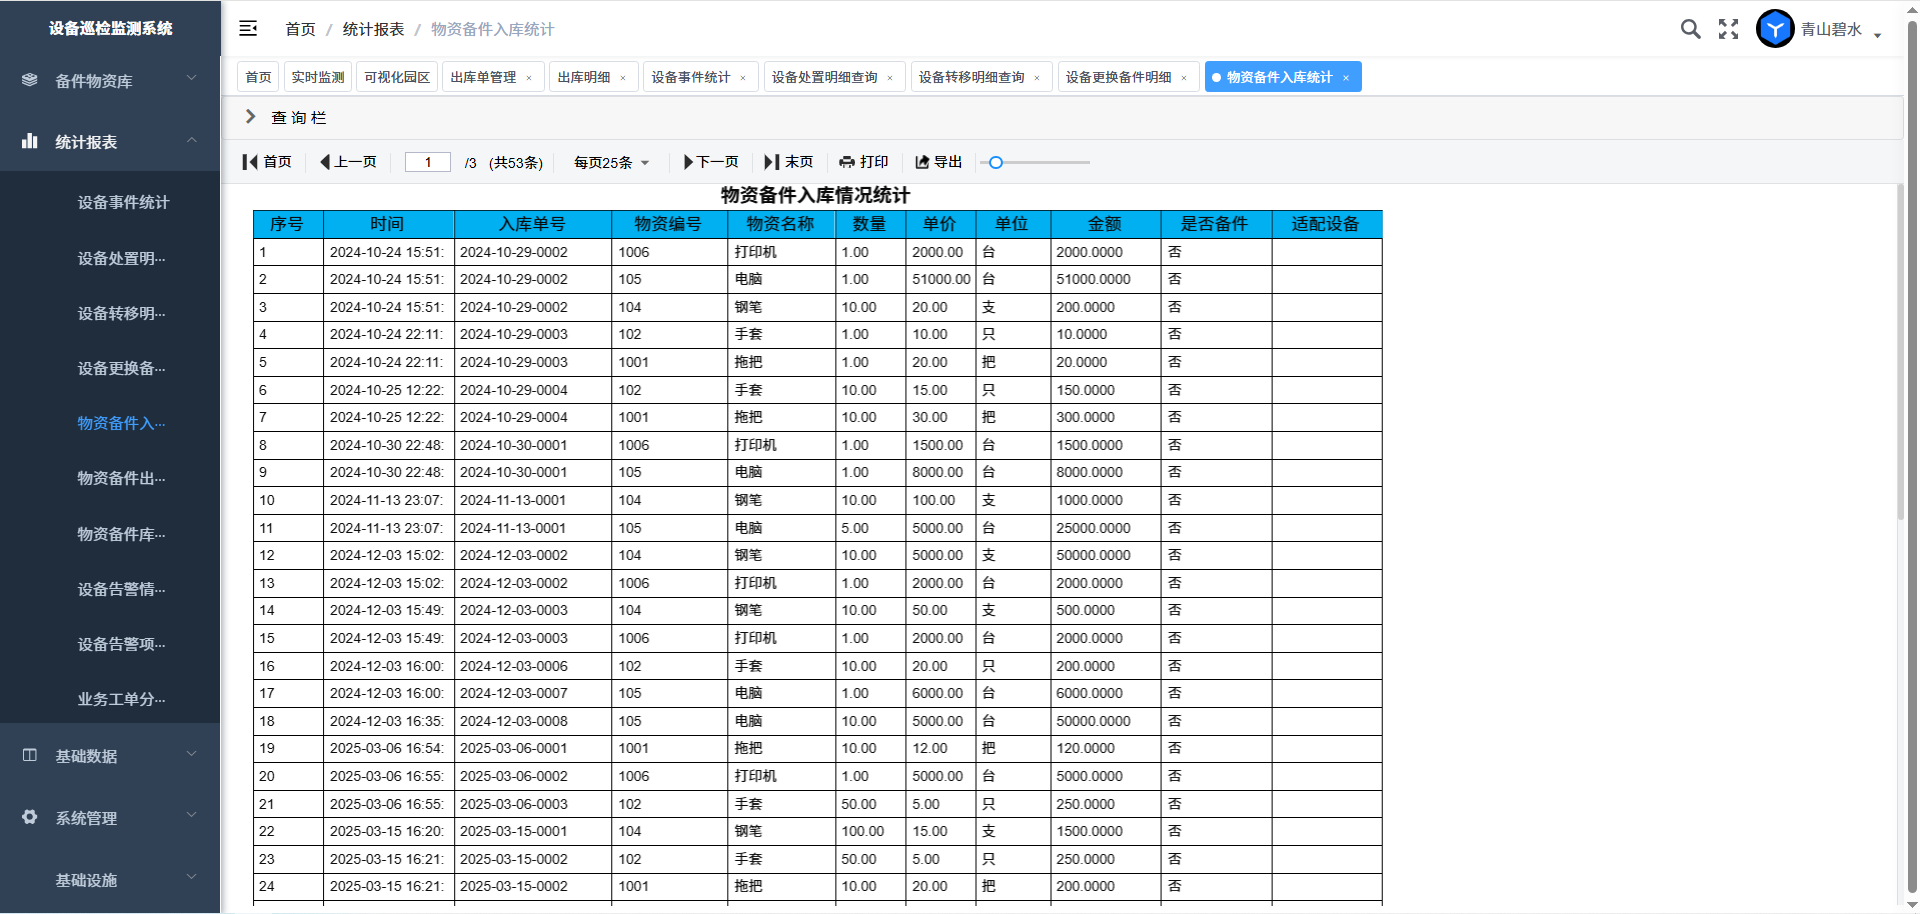Collapse the 统计报表 sidebar menu
The image size is (1920, 914).
point(110,142)
